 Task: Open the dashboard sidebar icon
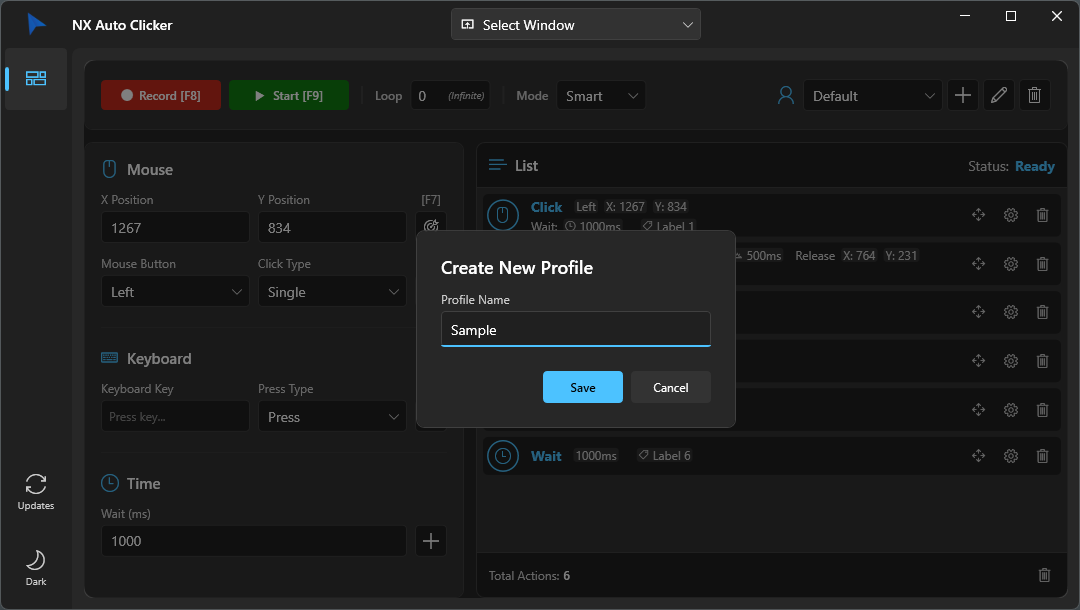(x=36, y=78)
